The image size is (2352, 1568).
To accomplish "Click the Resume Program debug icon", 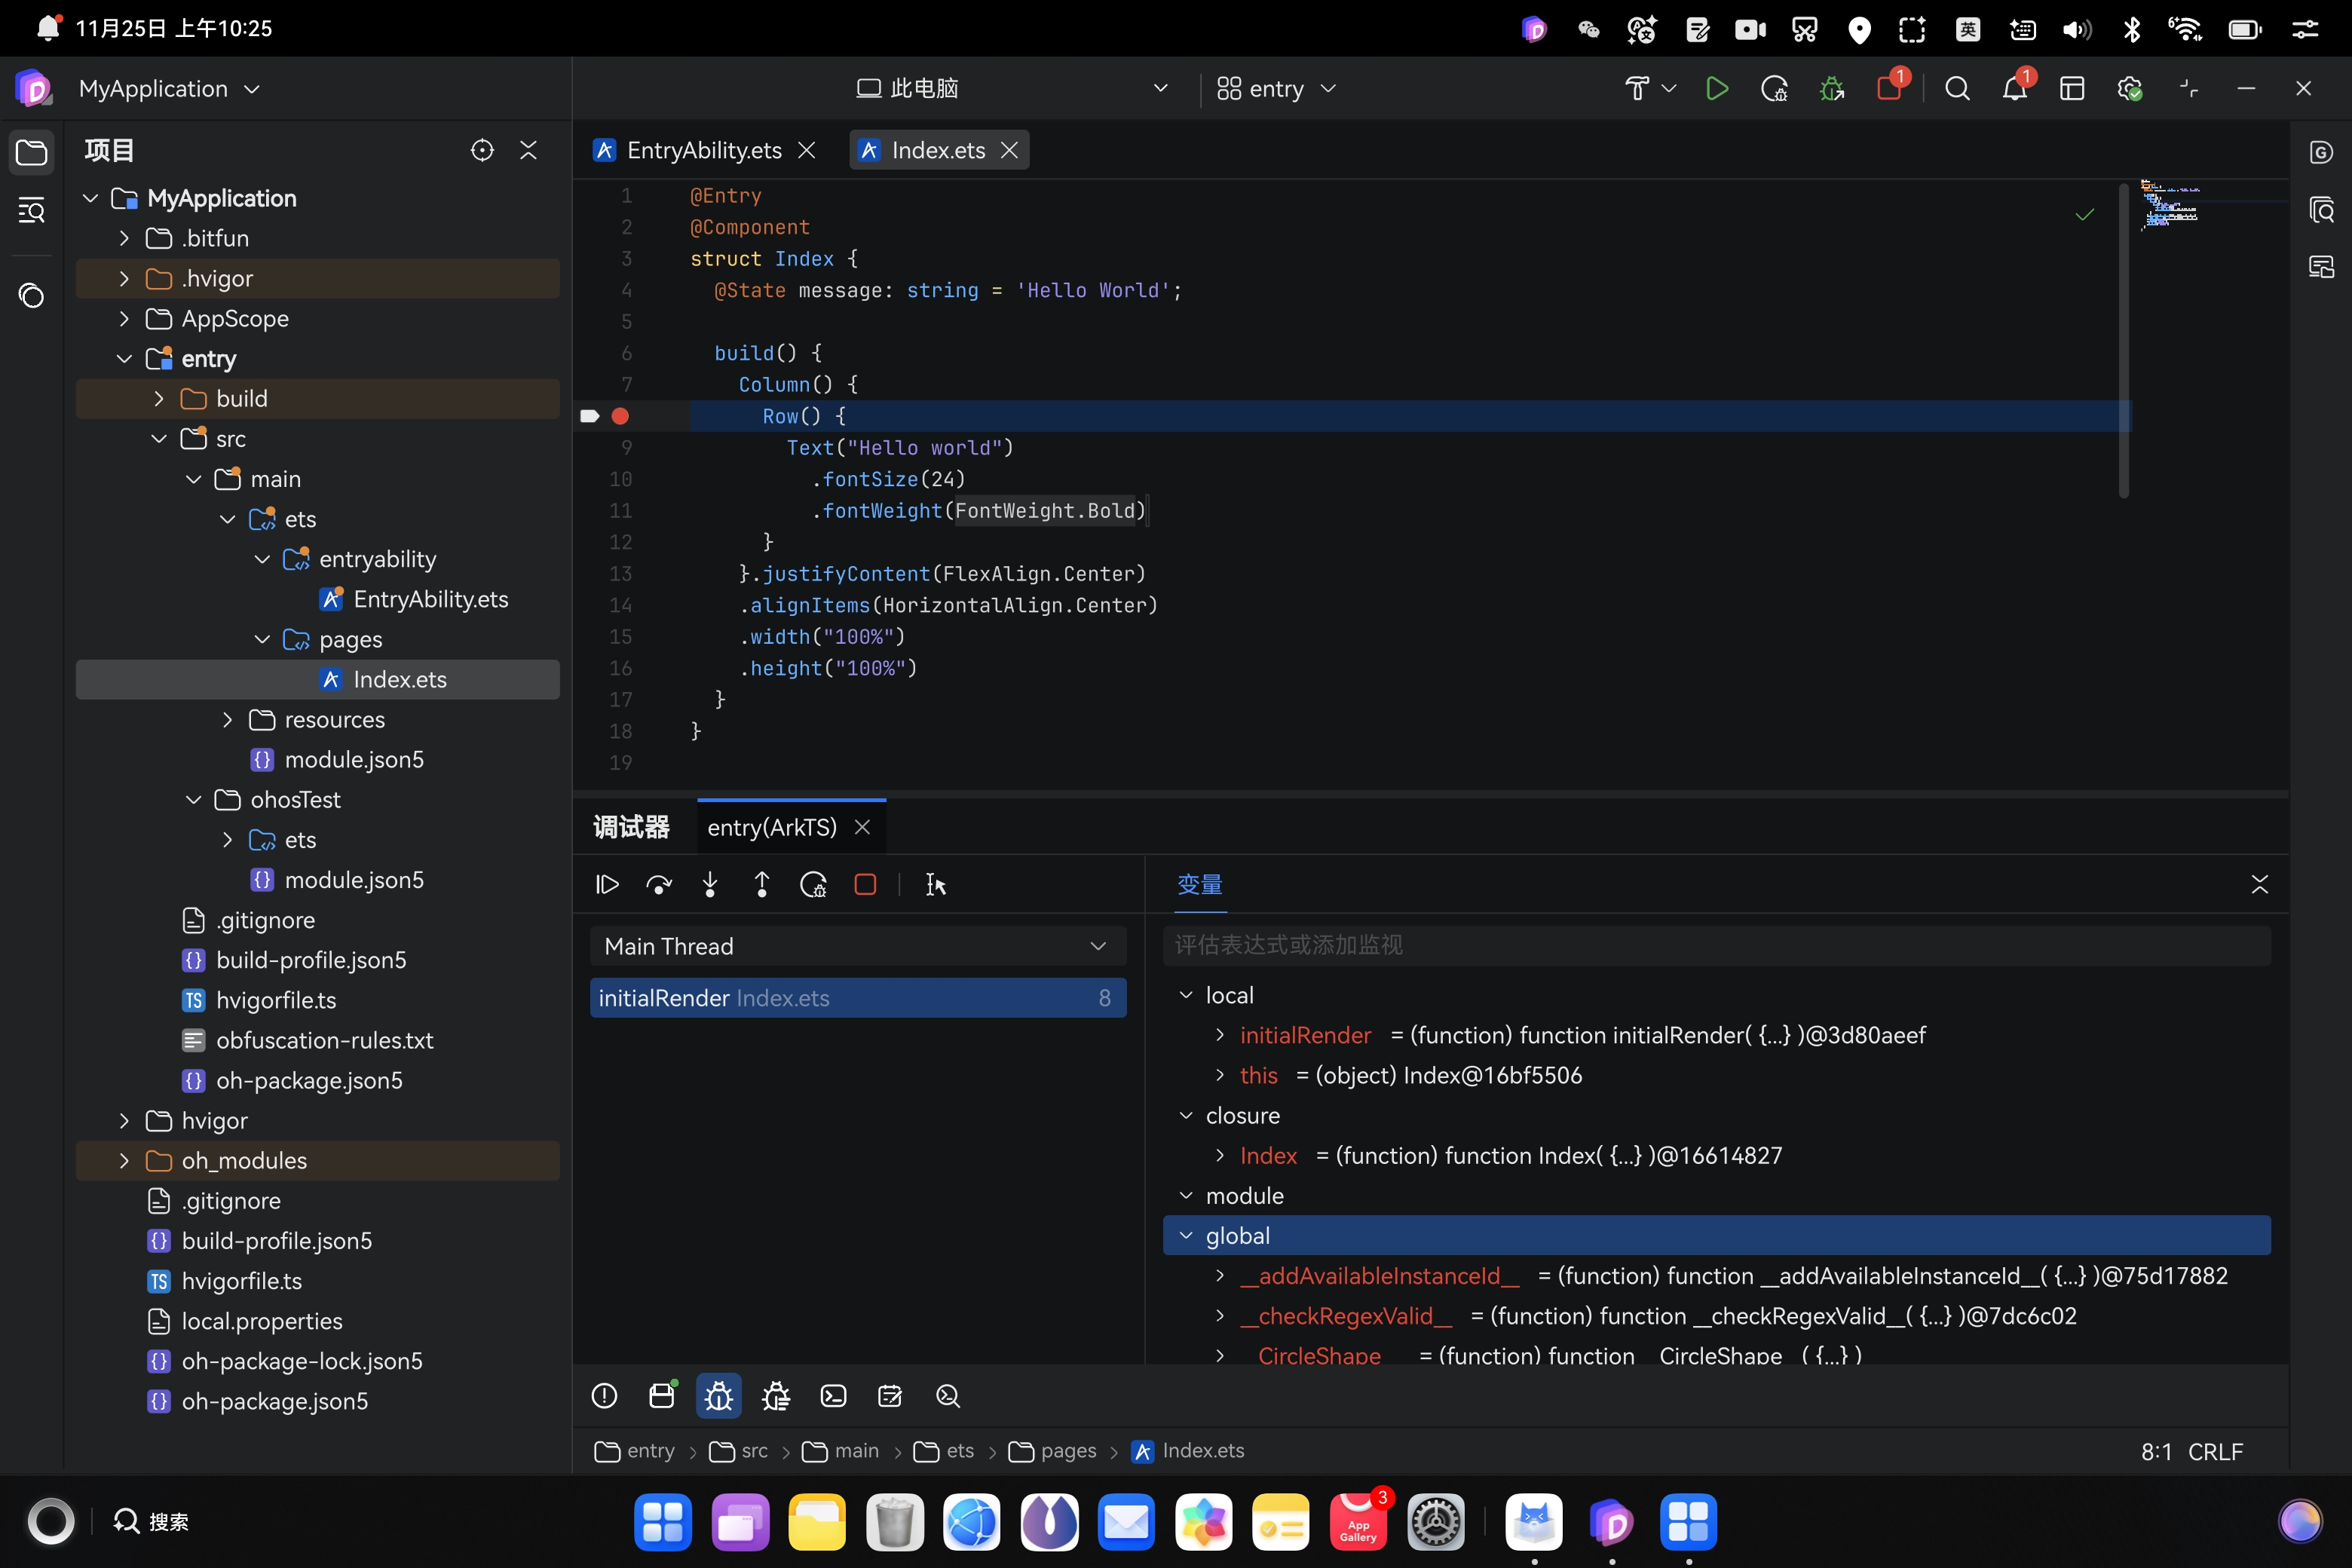I will (607, 885).
